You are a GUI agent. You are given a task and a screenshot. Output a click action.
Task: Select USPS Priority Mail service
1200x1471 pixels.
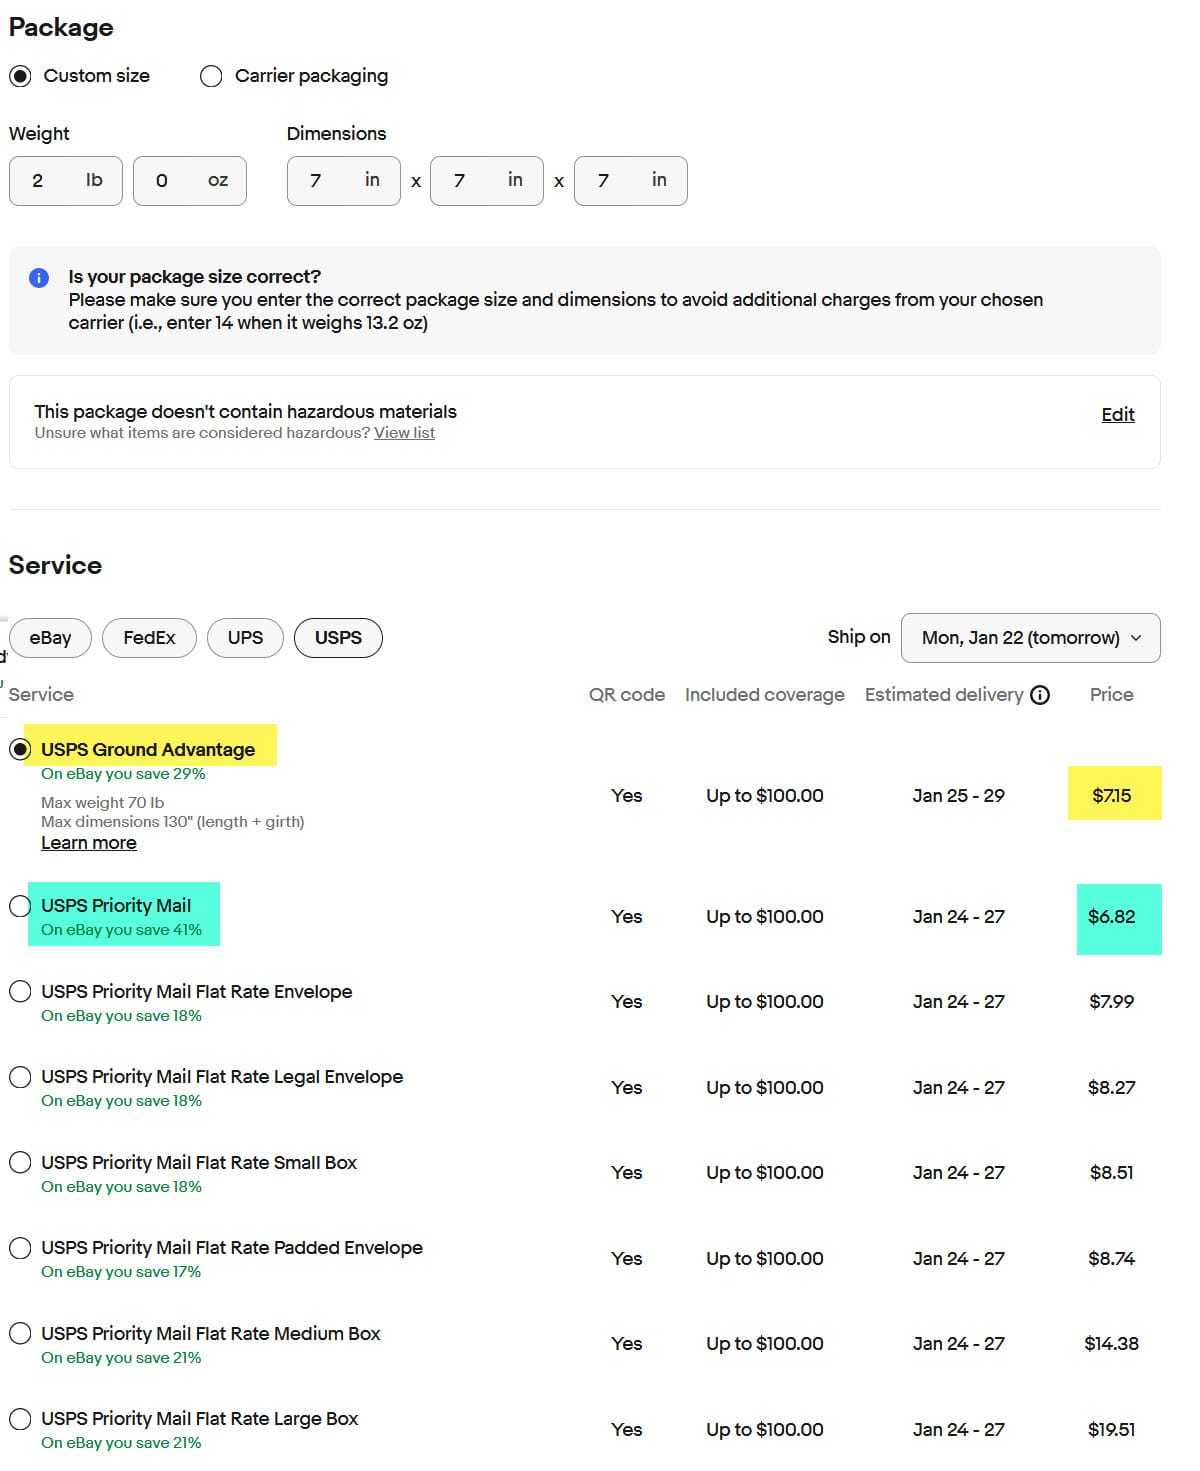pyautogui.click(x=20, y=906)
